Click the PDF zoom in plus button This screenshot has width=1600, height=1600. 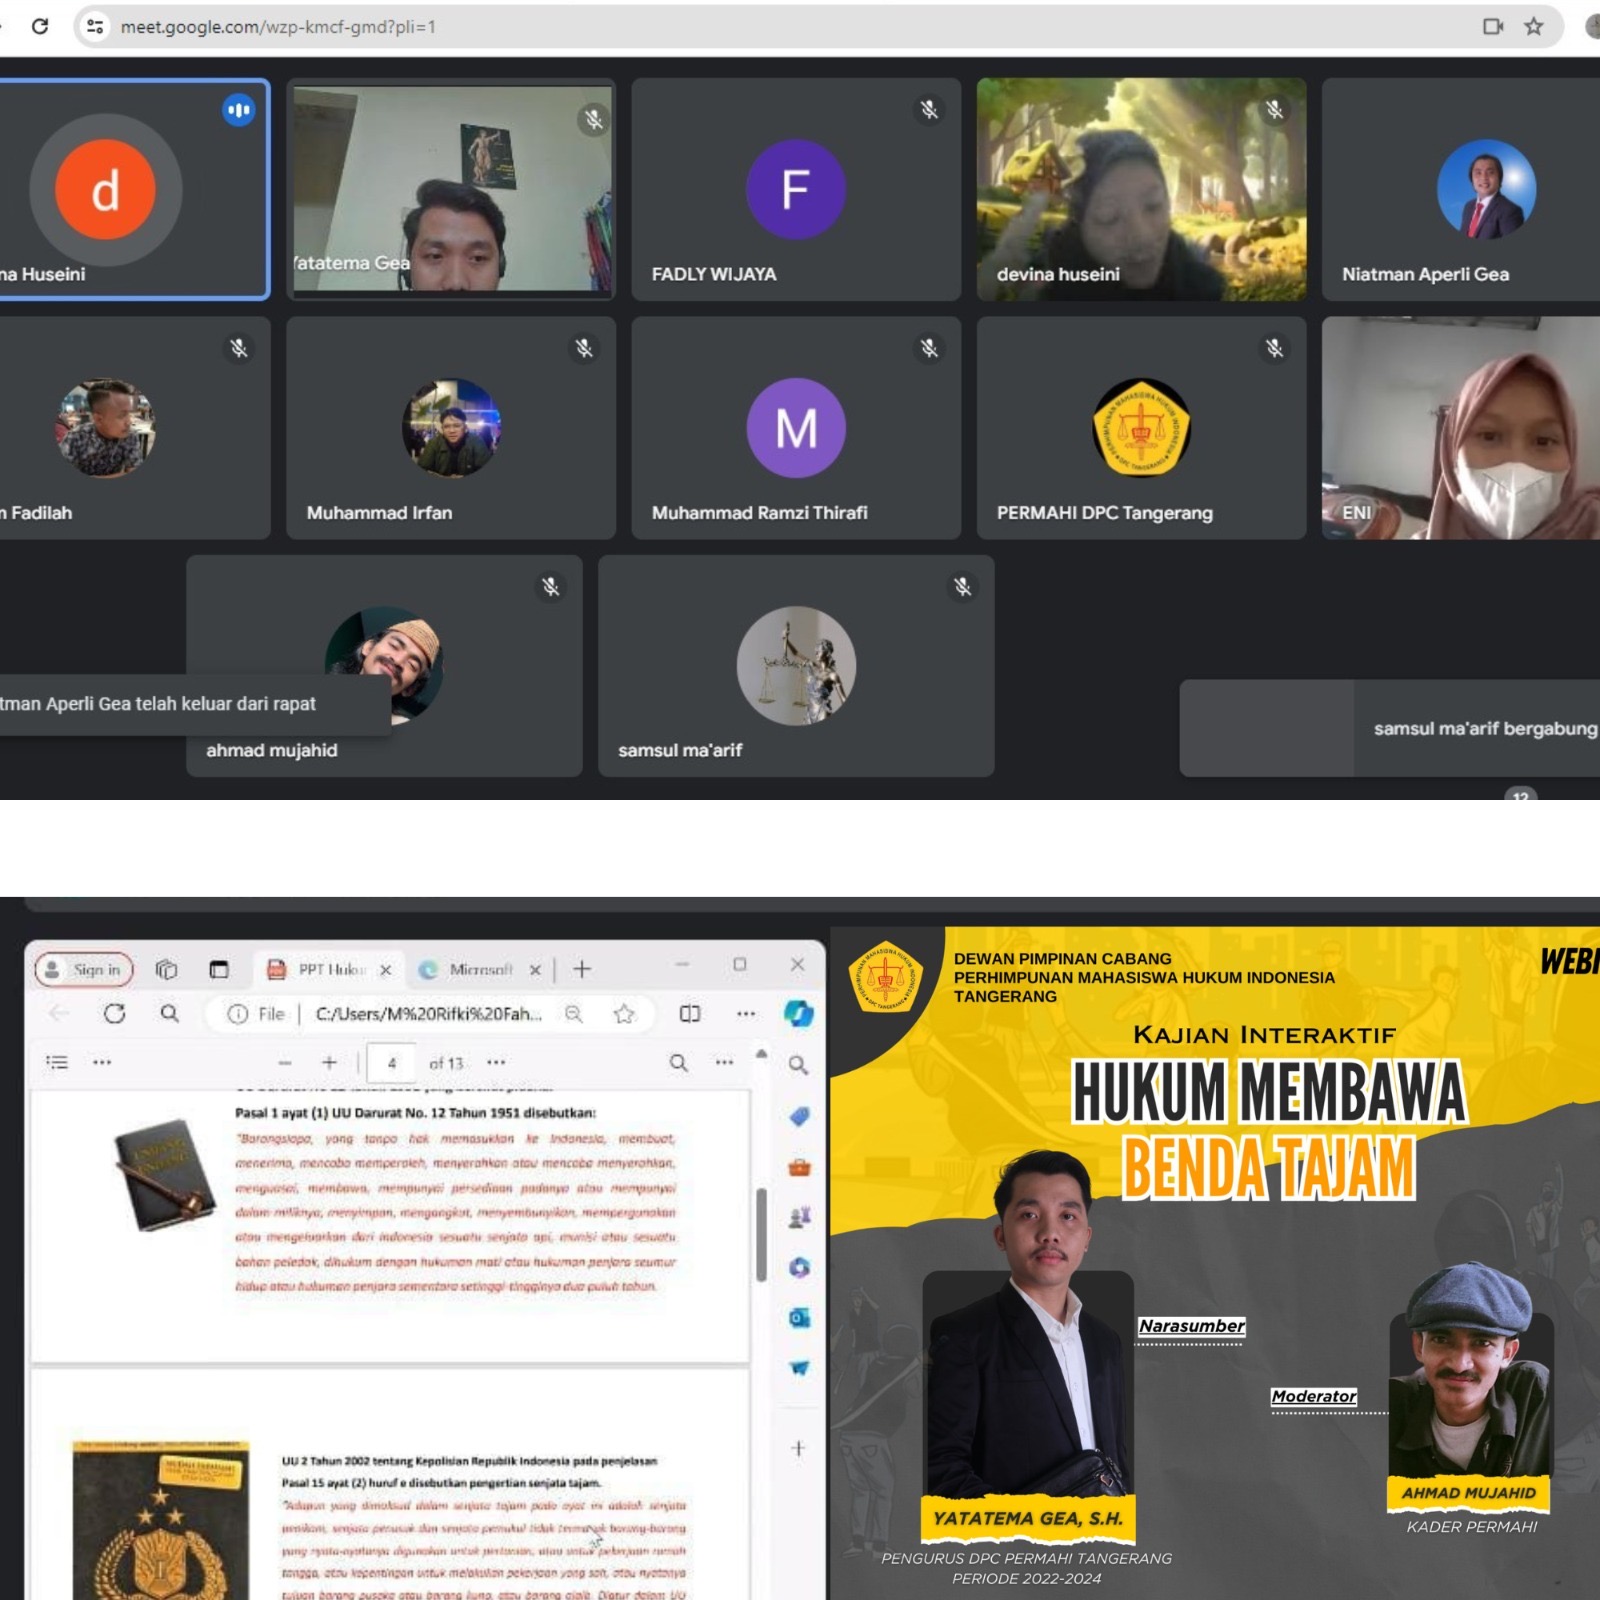[329, 1062]
